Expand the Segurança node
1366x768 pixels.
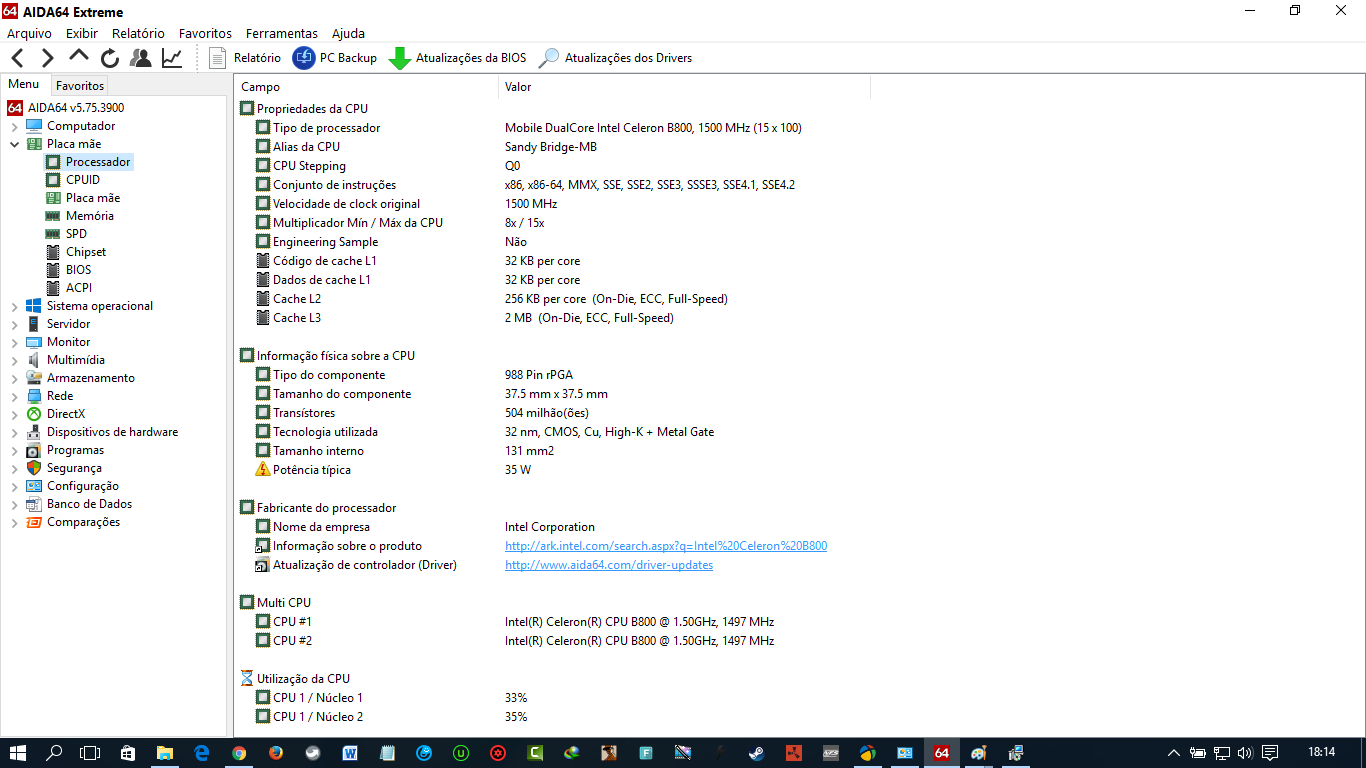[x=15, y=468]
